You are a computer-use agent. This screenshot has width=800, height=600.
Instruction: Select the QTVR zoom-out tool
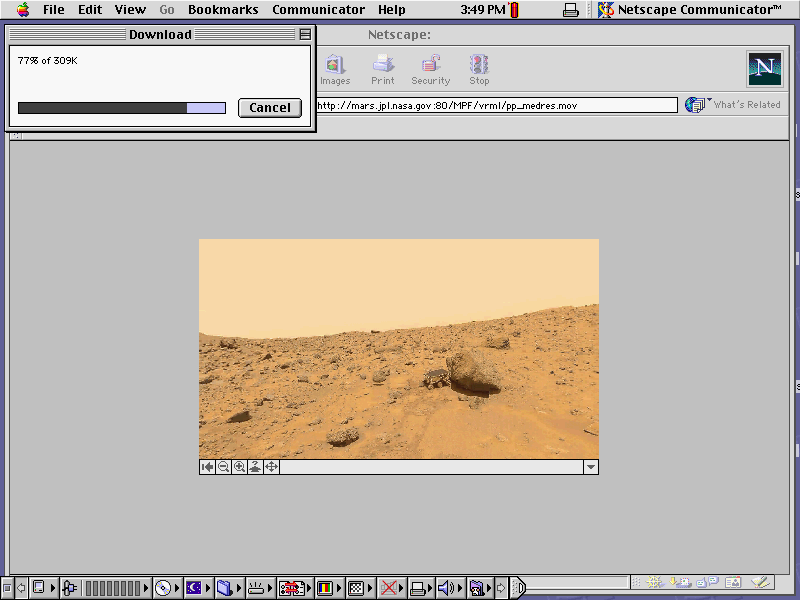[224, 466]
